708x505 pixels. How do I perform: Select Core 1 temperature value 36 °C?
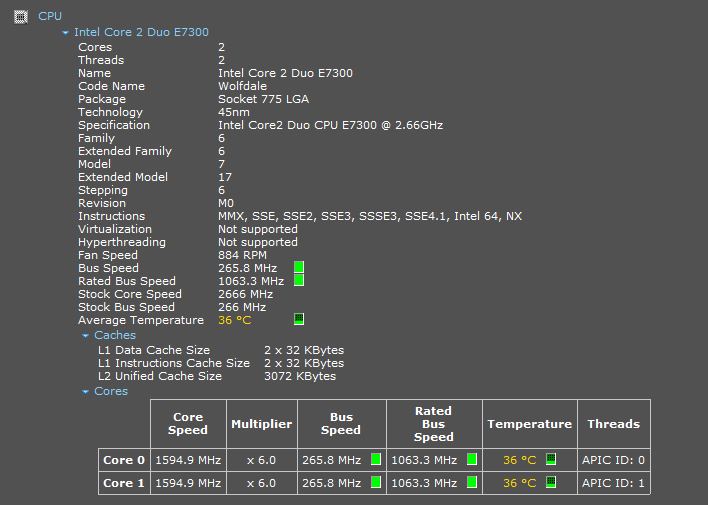[520, 483]
